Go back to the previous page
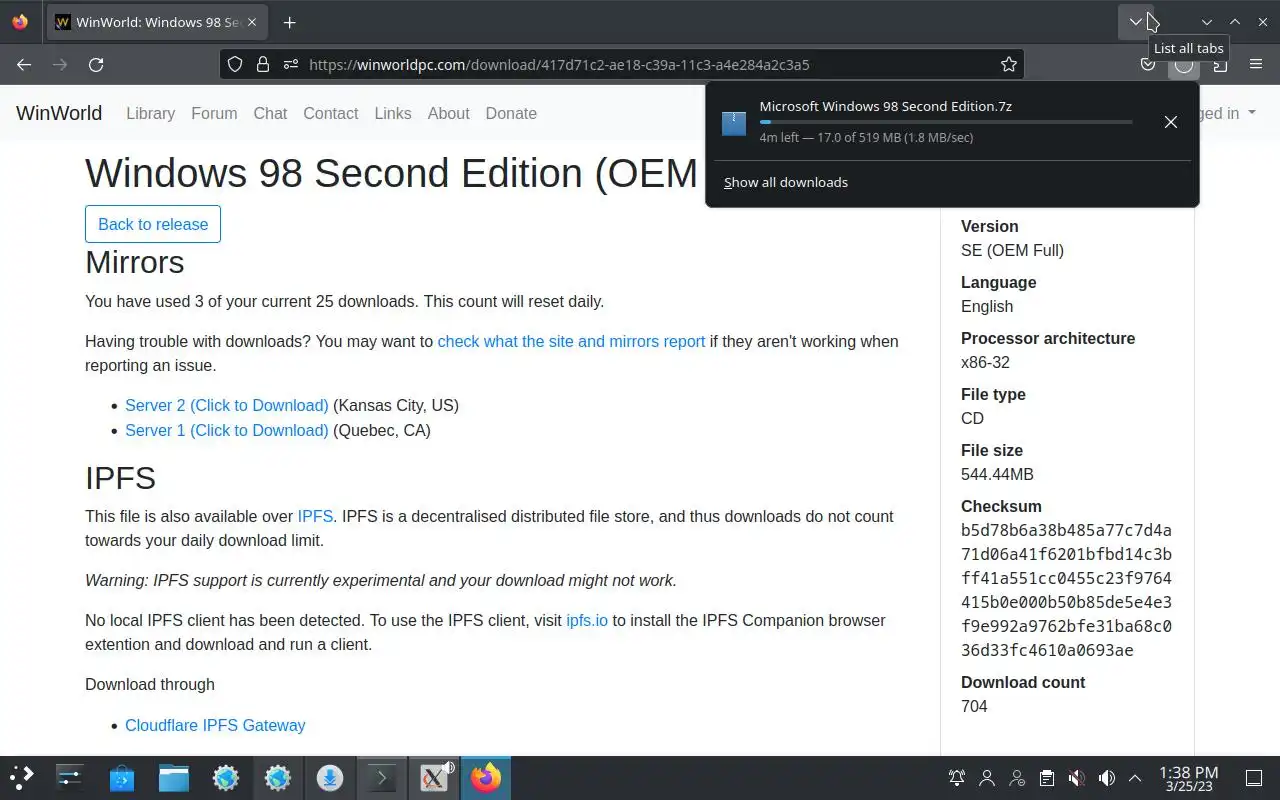 point(24,64)
